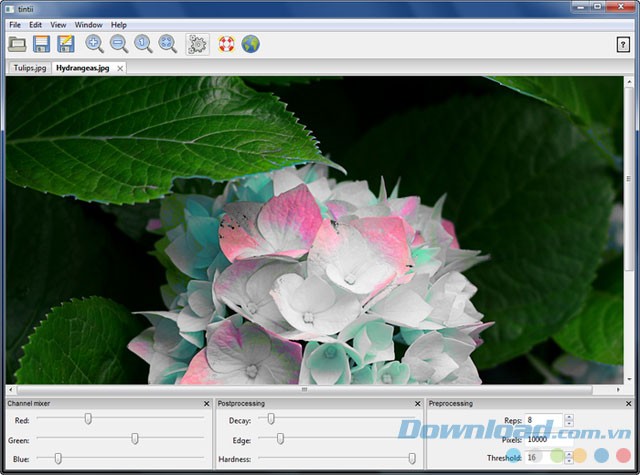The height and width of the screenshot is (475, 640).
Task: Switch to the Tulips.jpg tab
Action: [28, 68]
